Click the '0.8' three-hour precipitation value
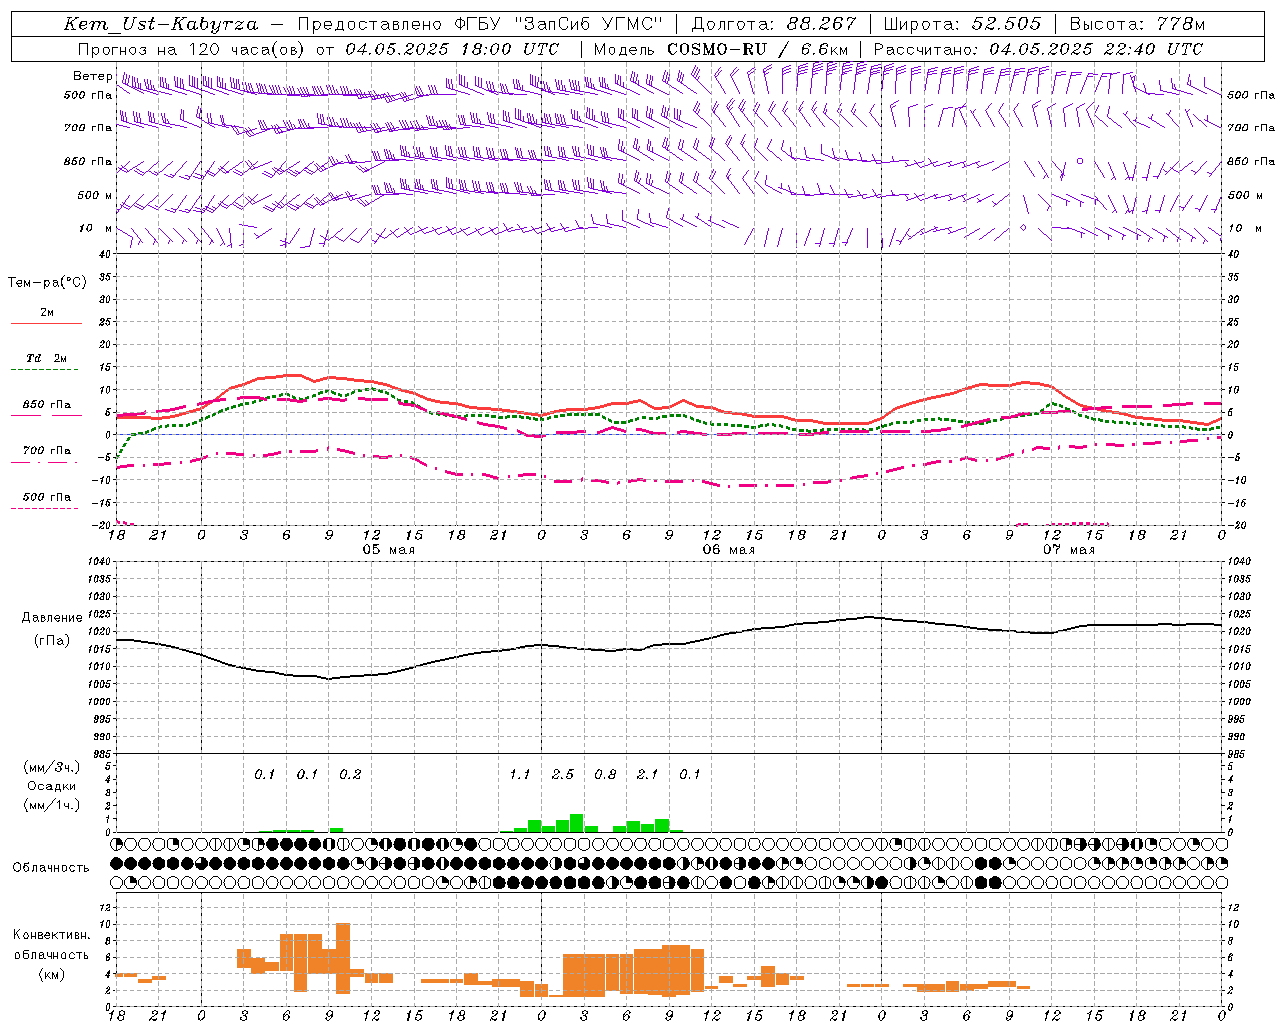Viewport: 1280px width, 1024px height. coord(605,775)
